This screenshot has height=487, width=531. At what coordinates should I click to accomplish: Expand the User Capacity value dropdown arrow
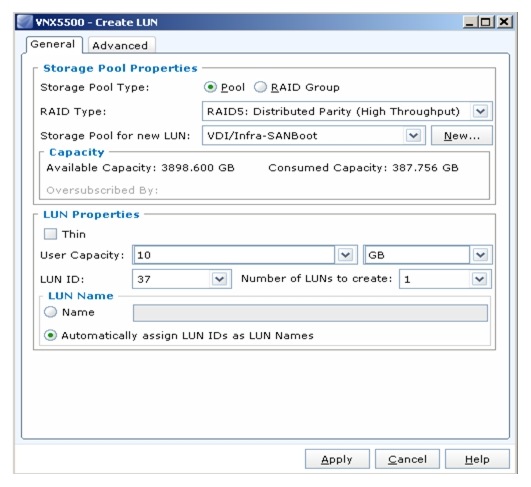345,255
